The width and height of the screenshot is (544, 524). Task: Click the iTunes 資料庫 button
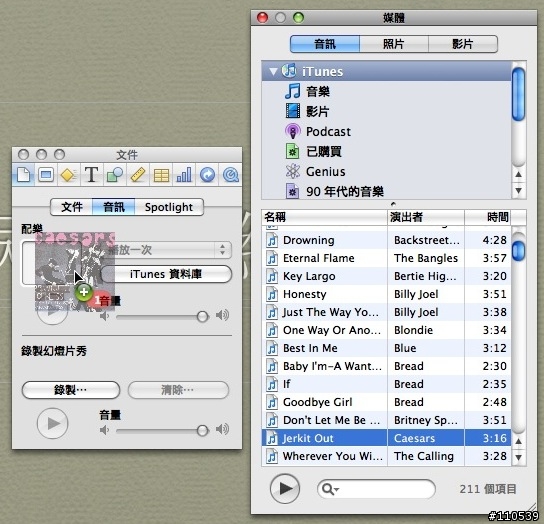166,274
